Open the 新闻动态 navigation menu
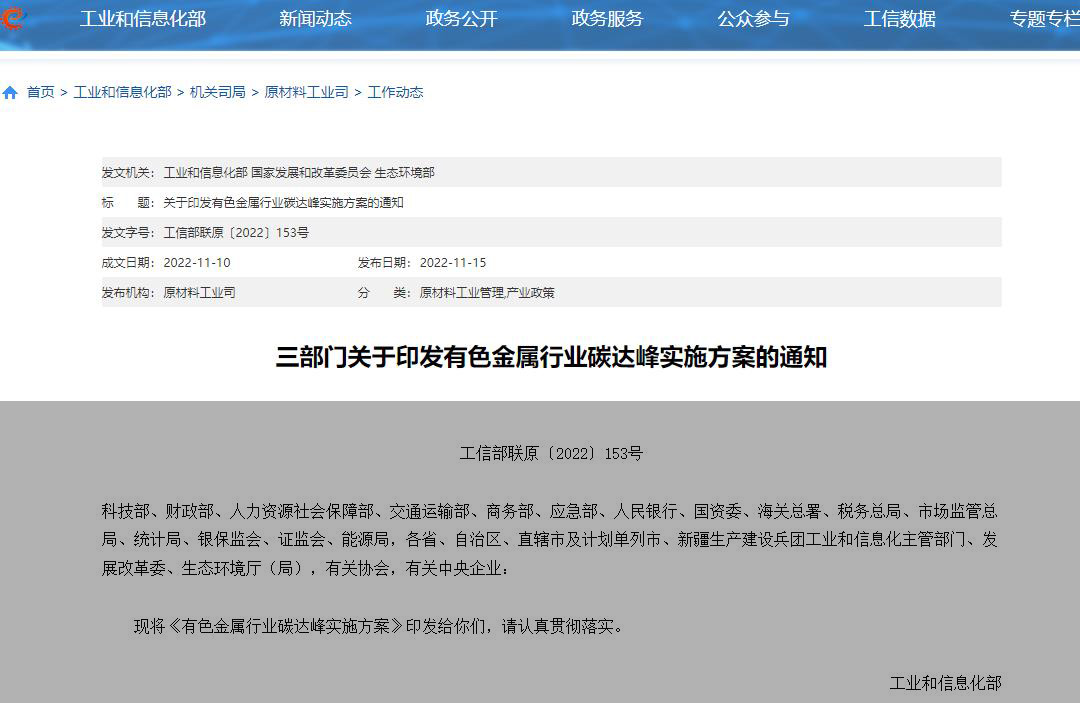Image resolution: width=1080 pixels, height=703 pixels. [315, 19]
